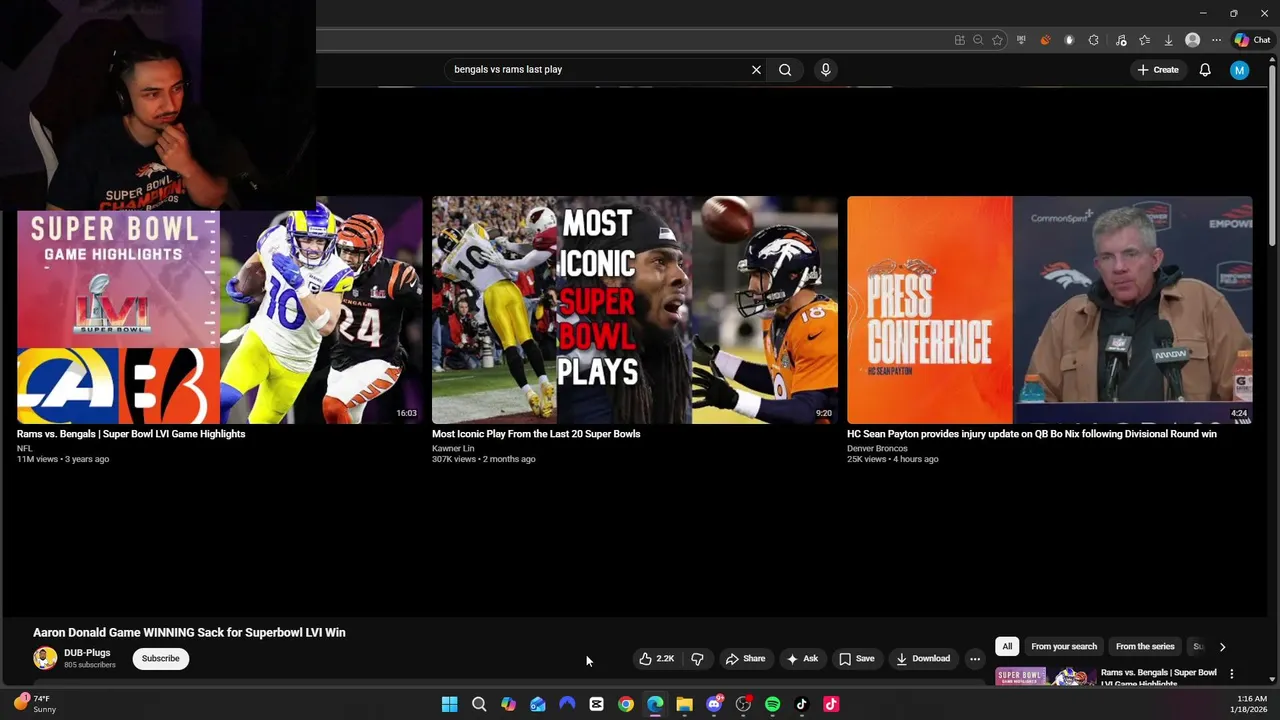This screenshot has height=720, width=1280.
Task: Open the weather widget showing 74°F Sunny
Action: click(x=36, y=704)
